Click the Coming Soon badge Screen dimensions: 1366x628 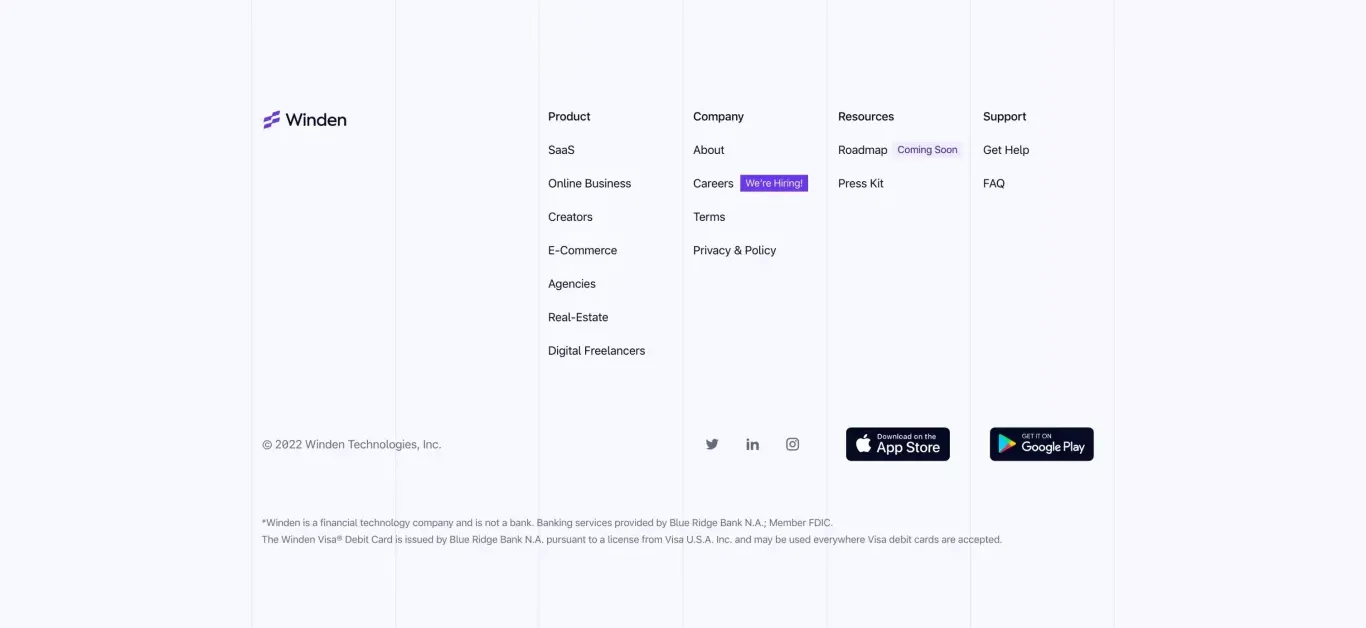point(927,150)
